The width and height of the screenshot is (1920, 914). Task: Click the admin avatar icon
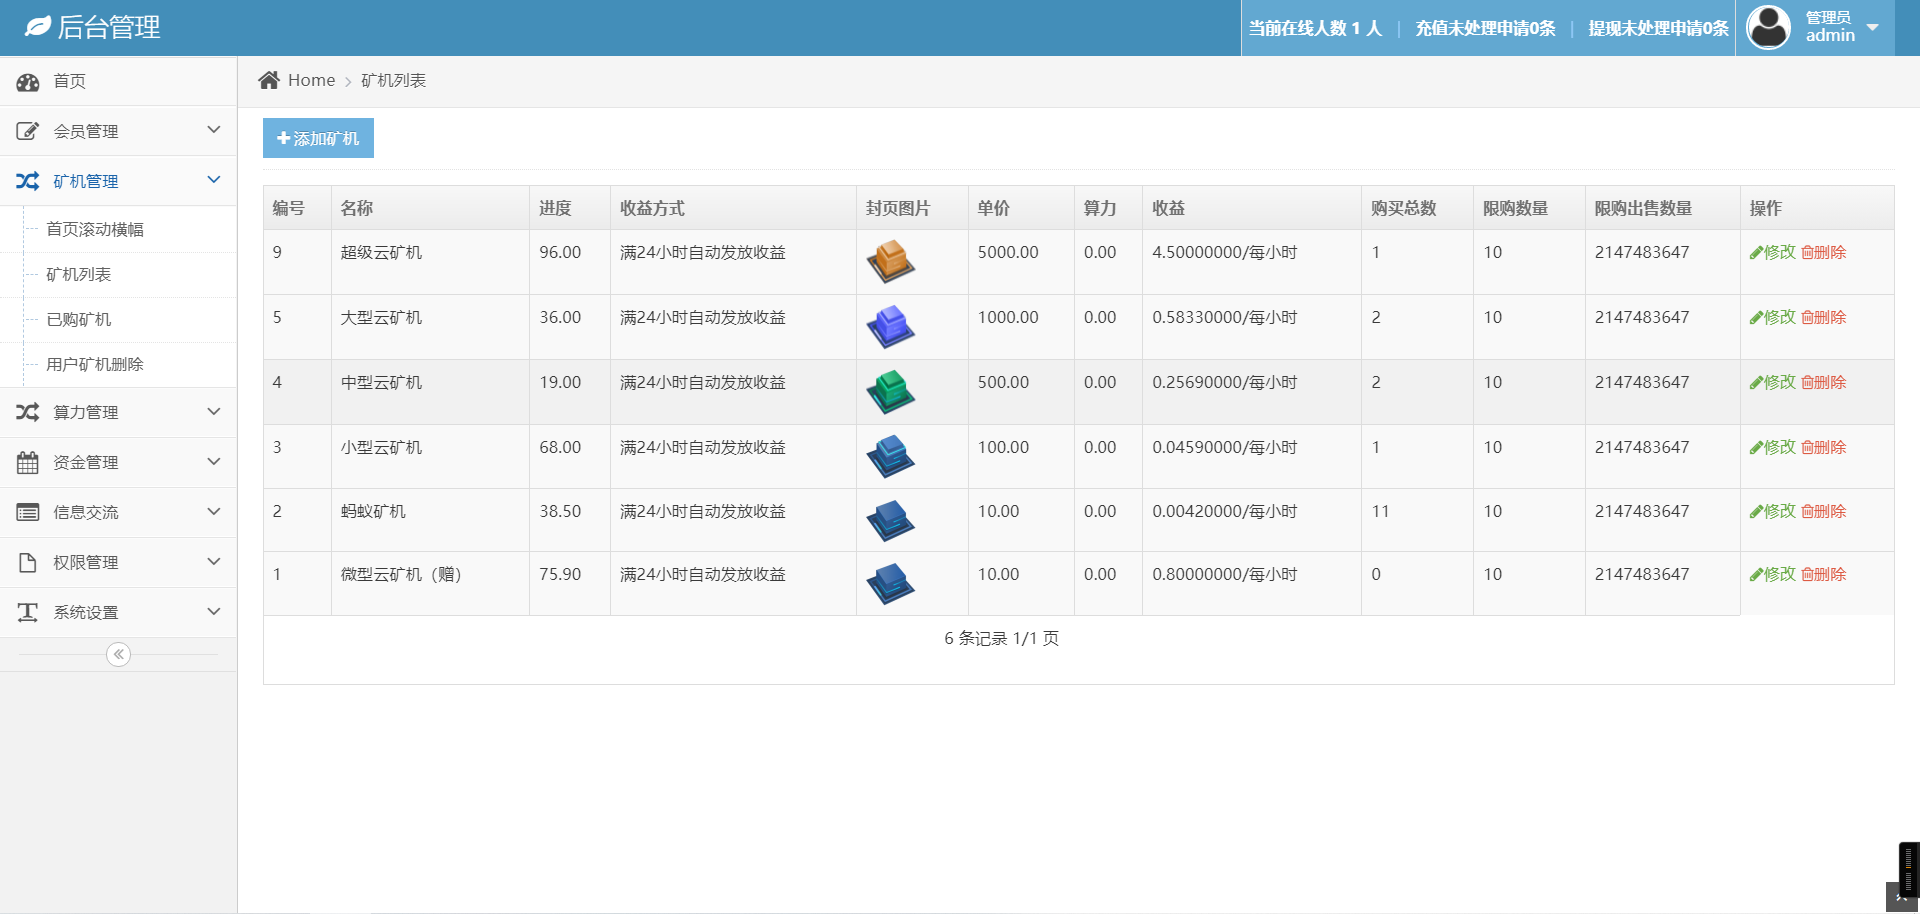click(1768, 27)
